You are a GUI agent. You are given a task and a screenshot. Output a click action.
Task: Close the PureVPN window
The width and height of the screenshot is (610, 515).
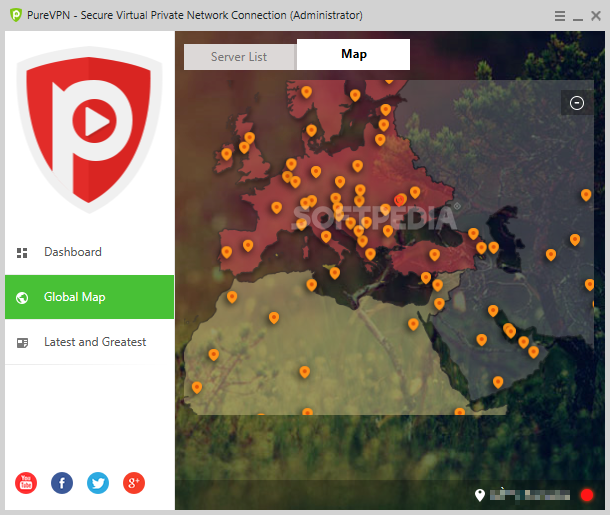coord(596,16)
